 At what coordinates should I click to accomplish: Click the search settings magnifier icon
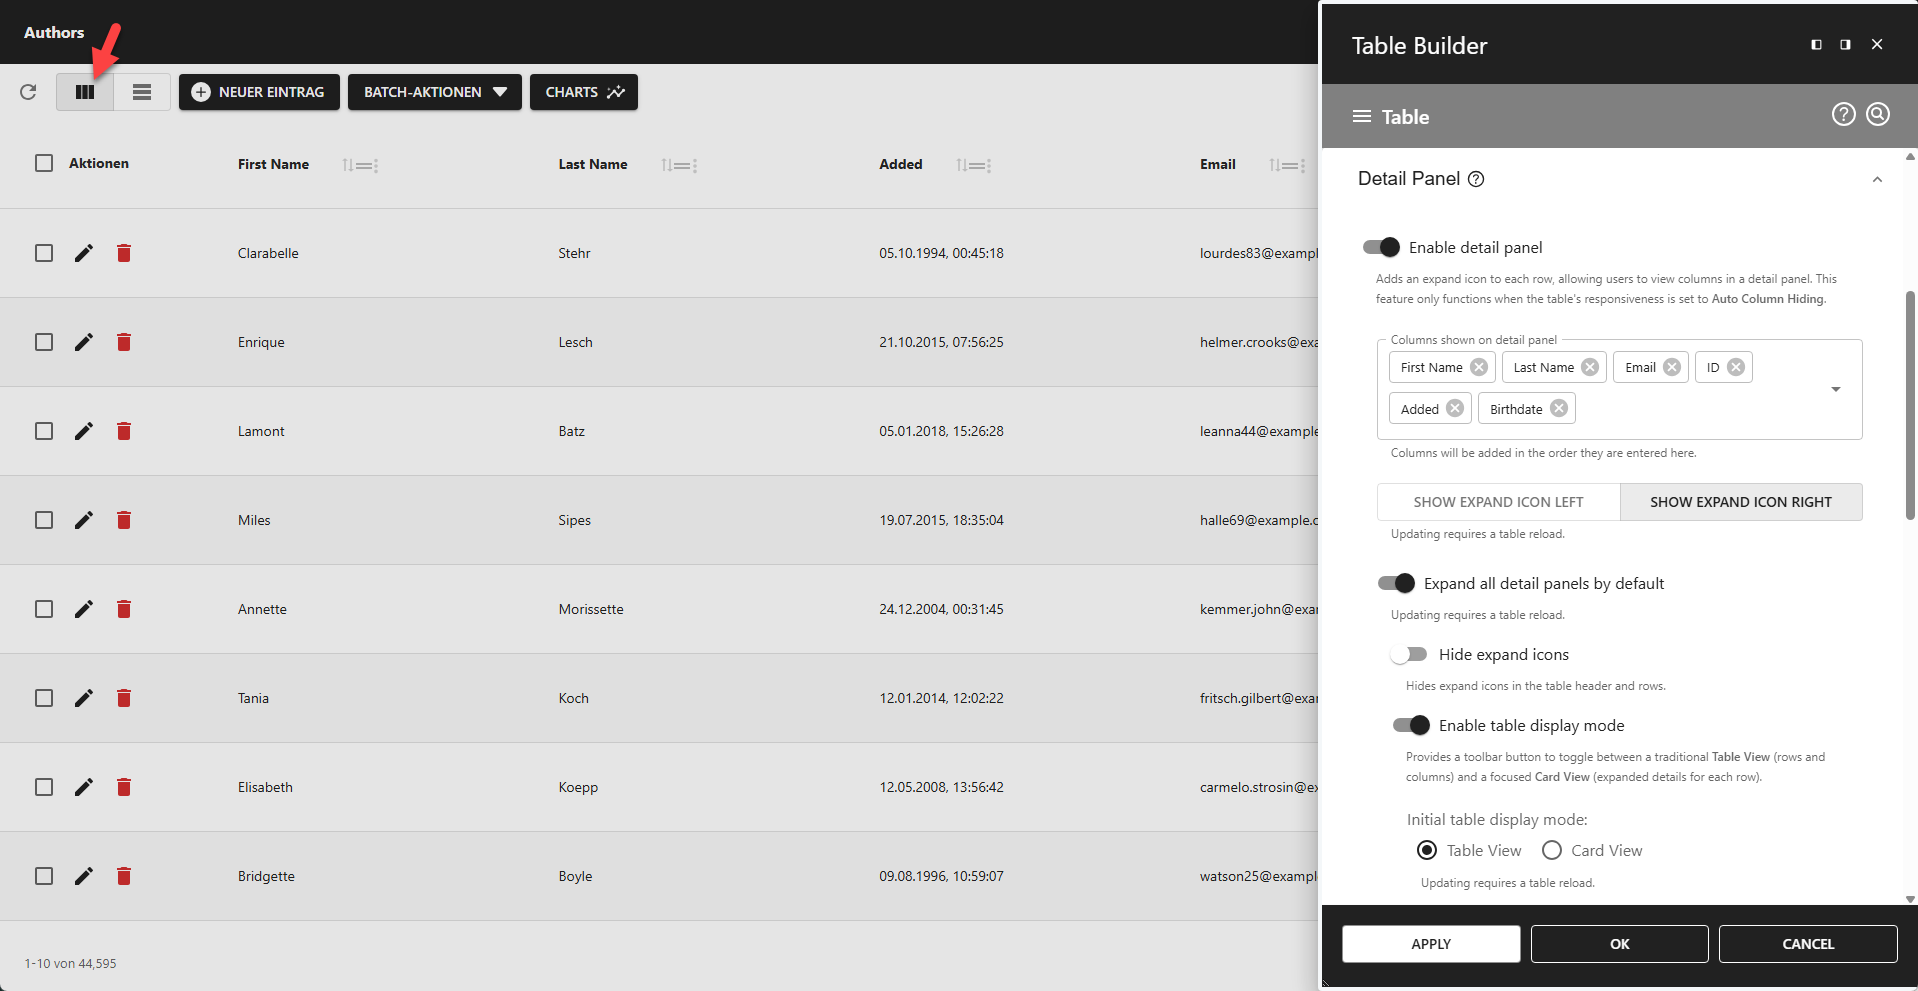[x=1877, y=113]
